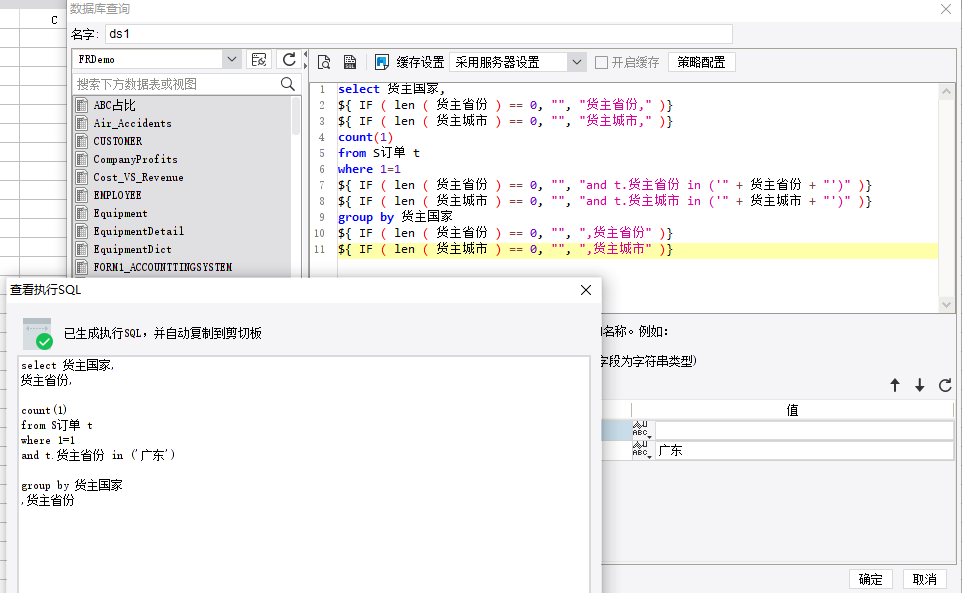Viewport: 962px width, 593px height.
Task: Click SQL line 5 from S订单 t
Action: click(379, 153)
